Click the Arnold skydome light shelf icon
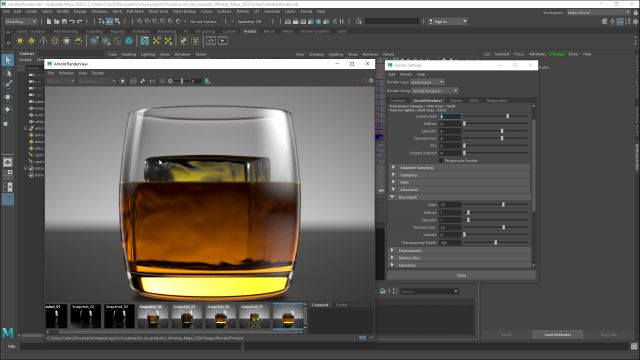This screenshot has height=360, width=640. point(55,41)
